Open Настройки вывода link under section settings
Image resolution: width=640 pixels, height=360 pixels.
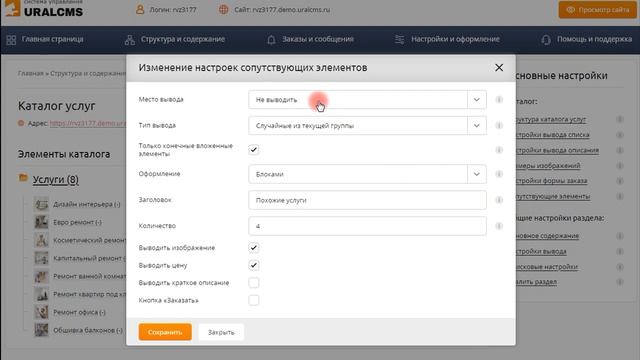click(x=541, y=251)
